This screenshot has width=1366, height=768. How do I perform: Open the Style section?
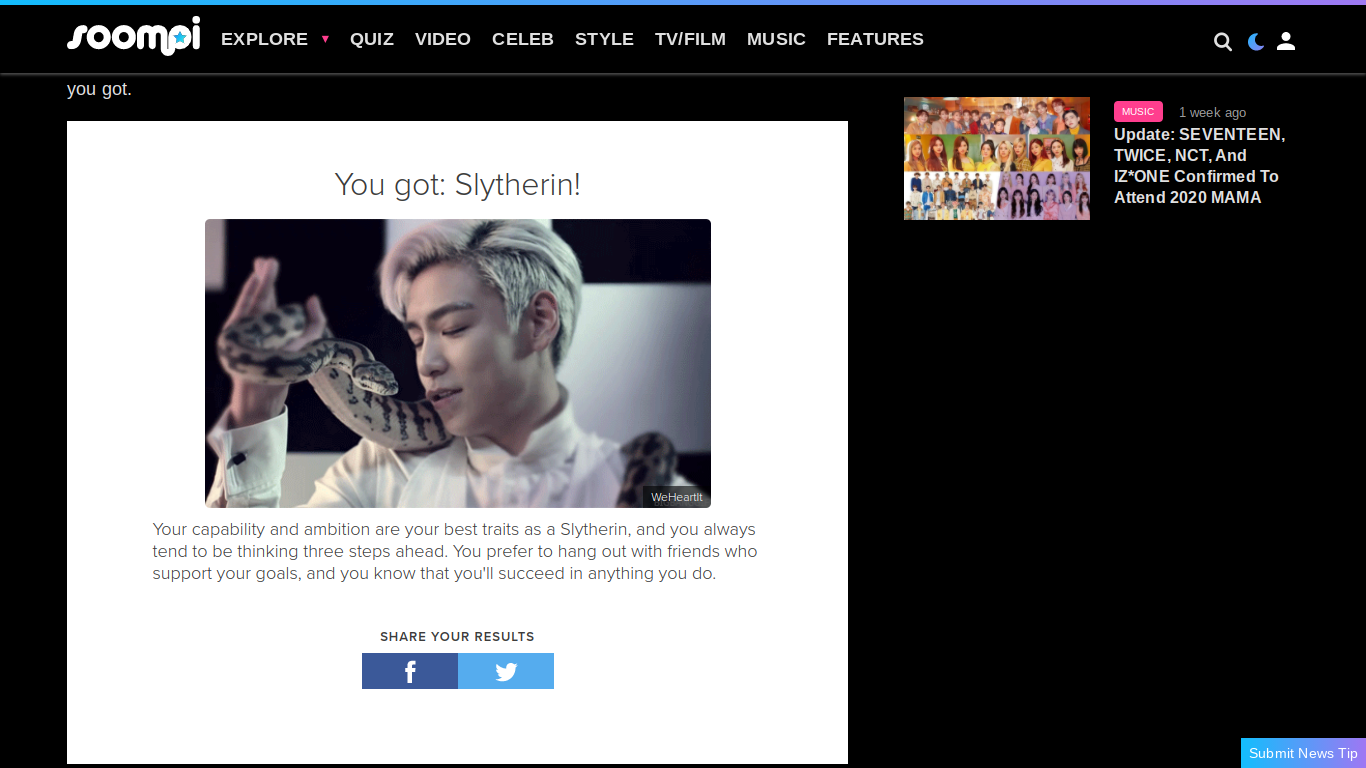point(604,39)
